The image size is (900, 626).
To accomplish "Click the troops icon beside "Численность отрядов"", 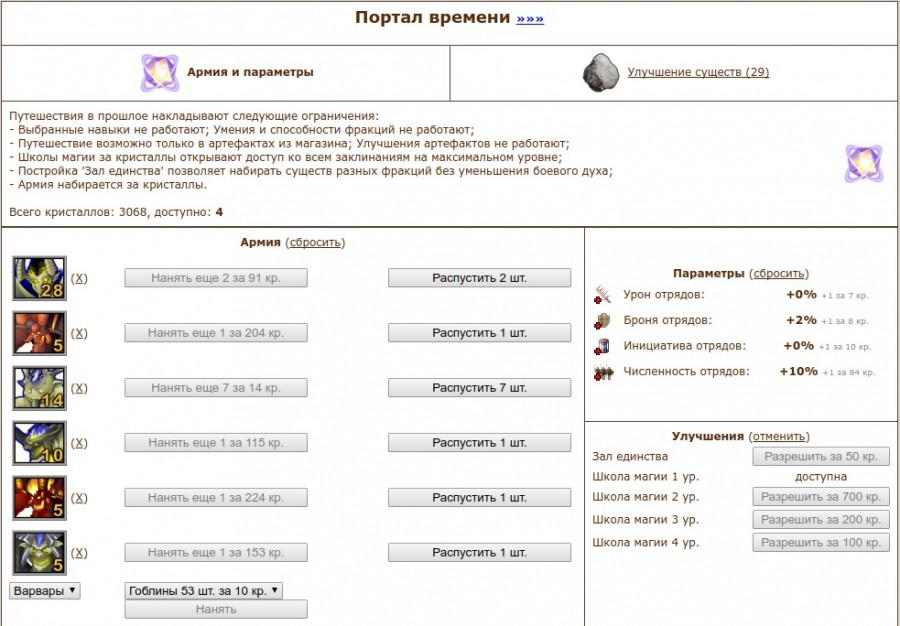I will point(604,372).
